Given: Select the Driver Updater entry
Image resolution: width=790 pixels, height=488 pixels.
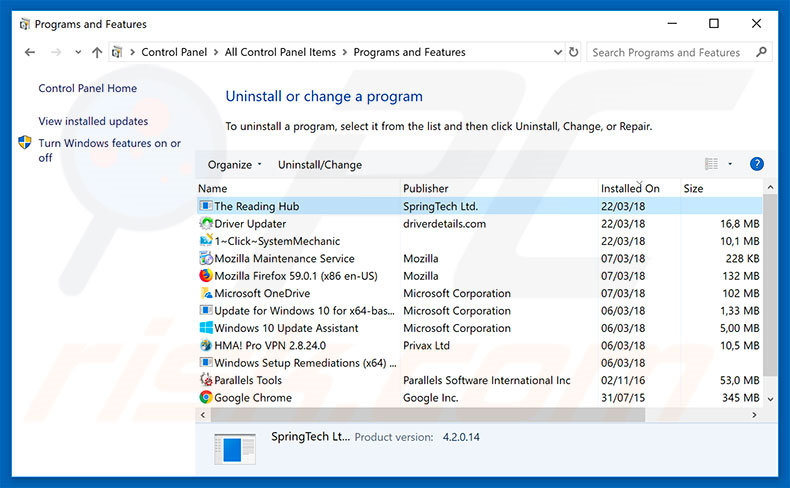Looking at the screenshot, I should click(250, 224).
